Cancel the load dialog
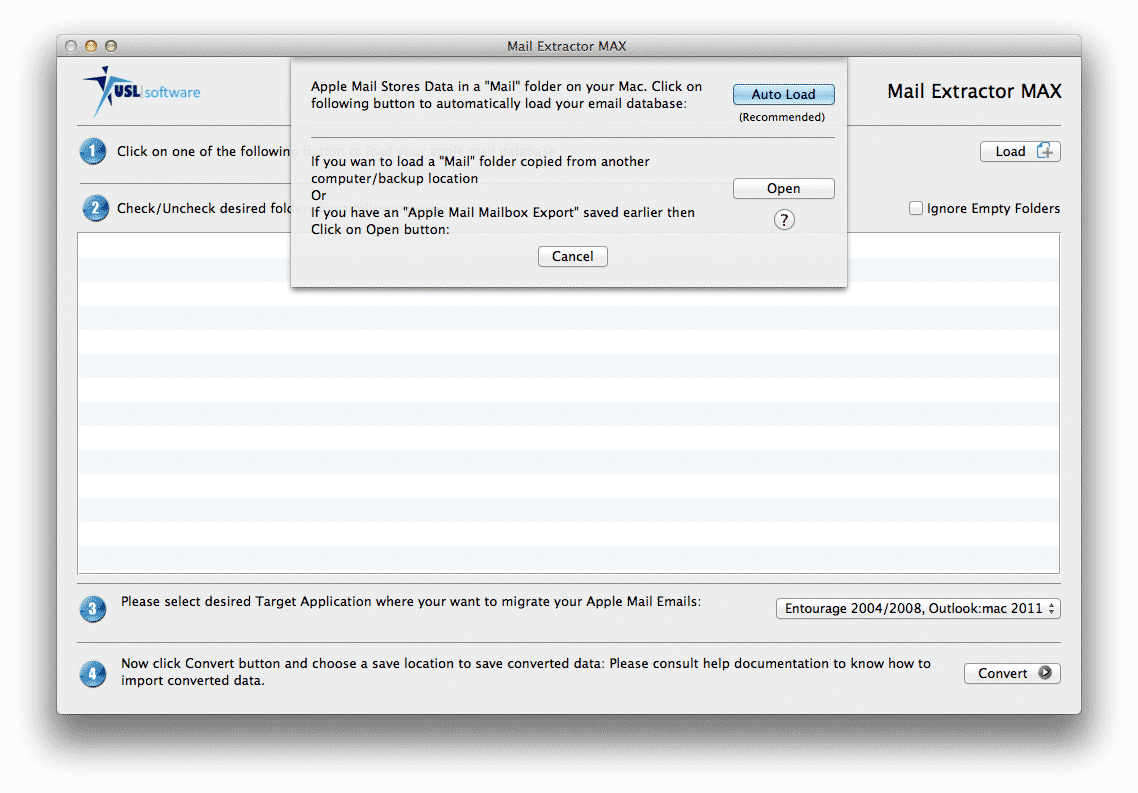Image resolution: width=1138 pixels, height=793 pixels. [x=573, y=256]
